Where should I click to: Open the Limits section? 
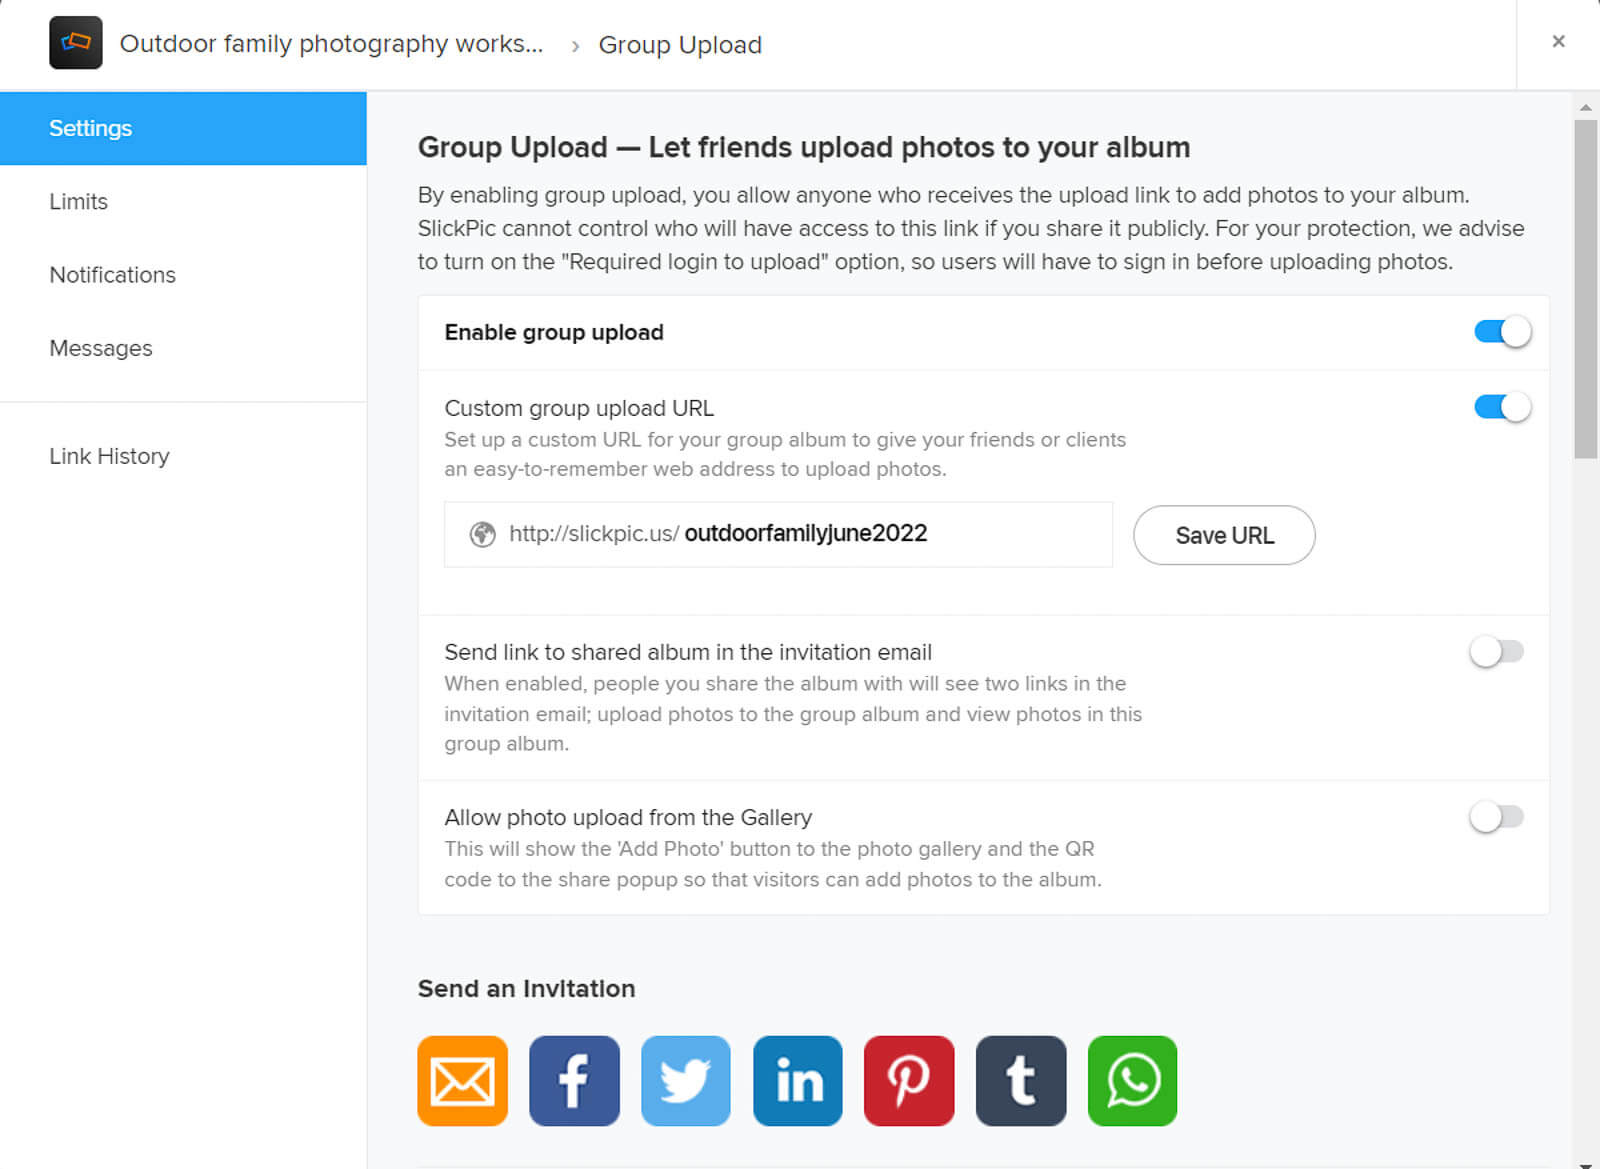[79, 202]
